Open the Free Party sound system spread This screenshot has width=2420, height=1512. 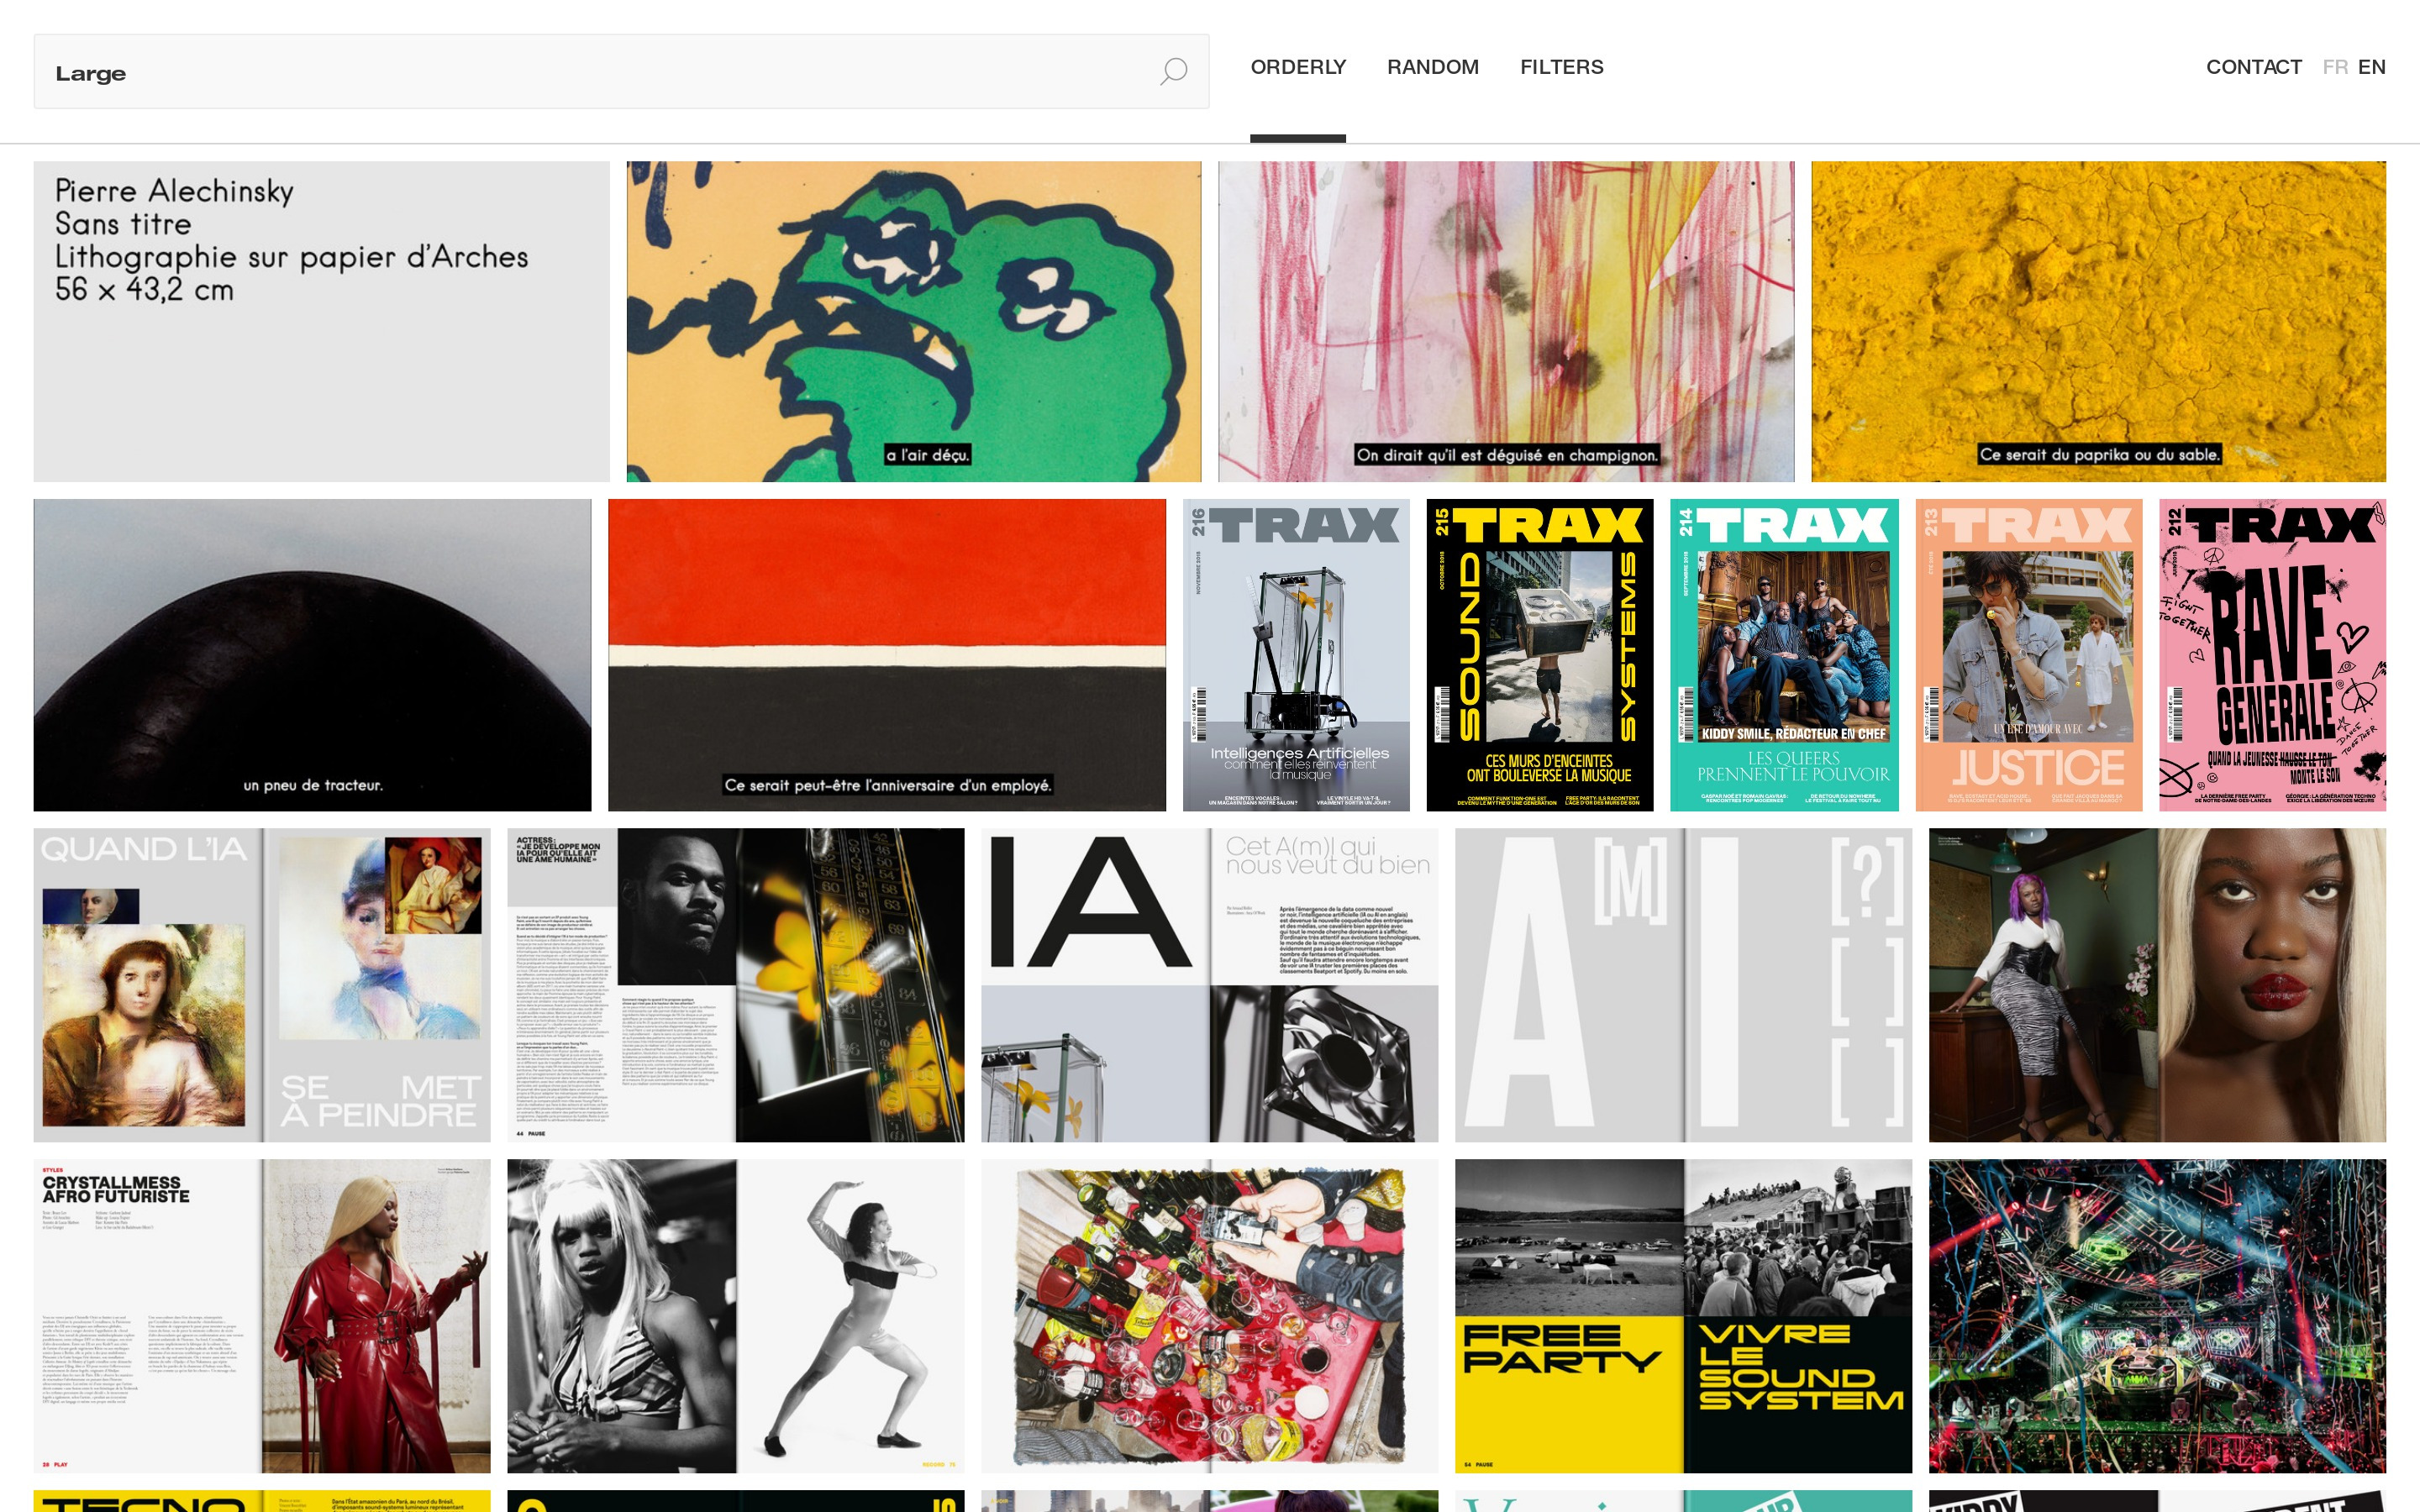click(1683, 1316)
